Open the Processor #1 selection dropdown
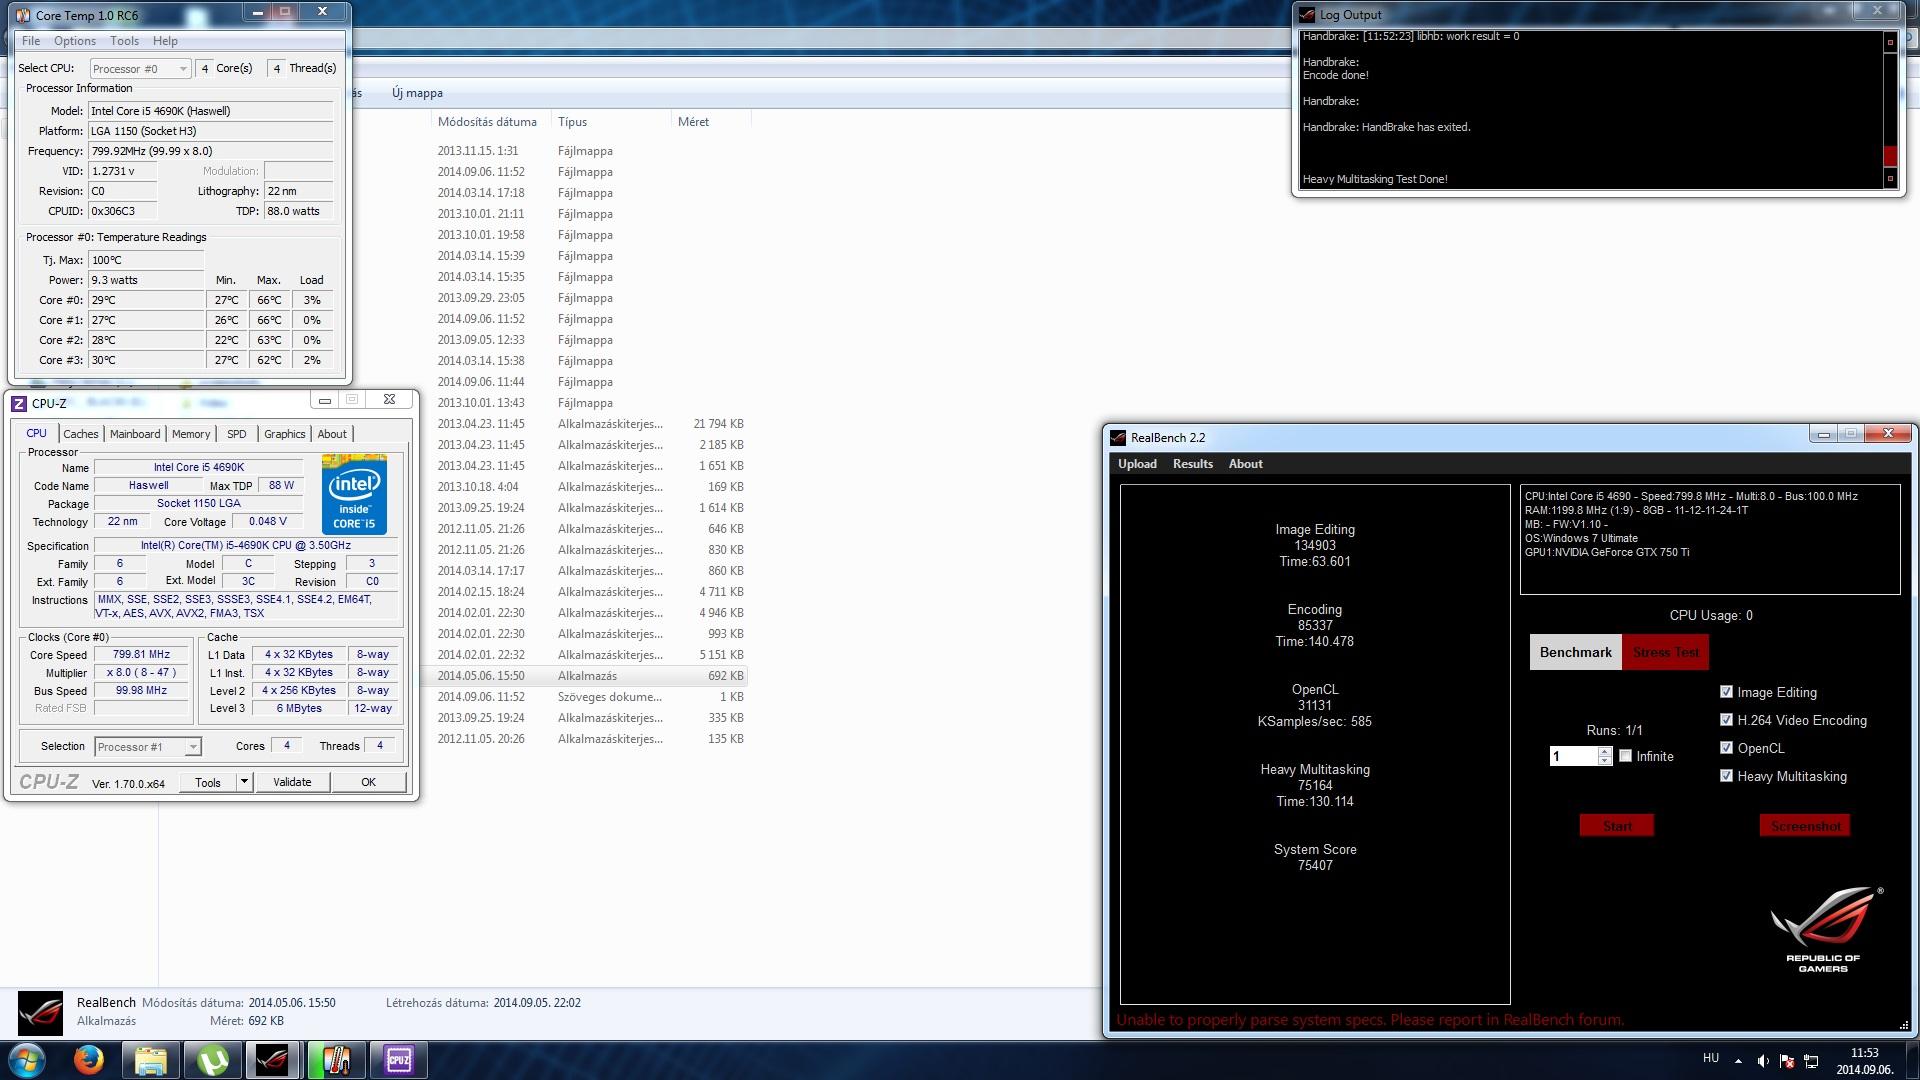Image resolution: width=1920 pixels, height=1080 pixels. 148,747
